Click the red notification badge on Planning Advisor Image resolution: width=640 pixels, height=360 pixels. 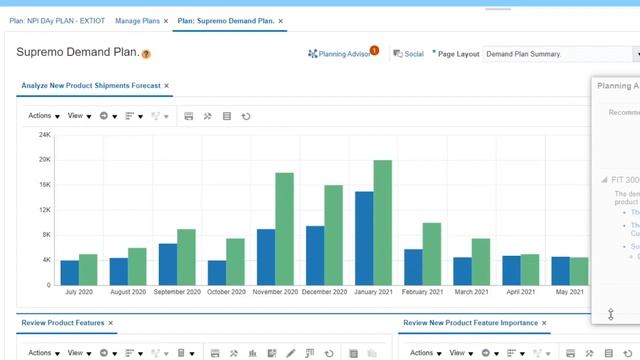[374, 50]
